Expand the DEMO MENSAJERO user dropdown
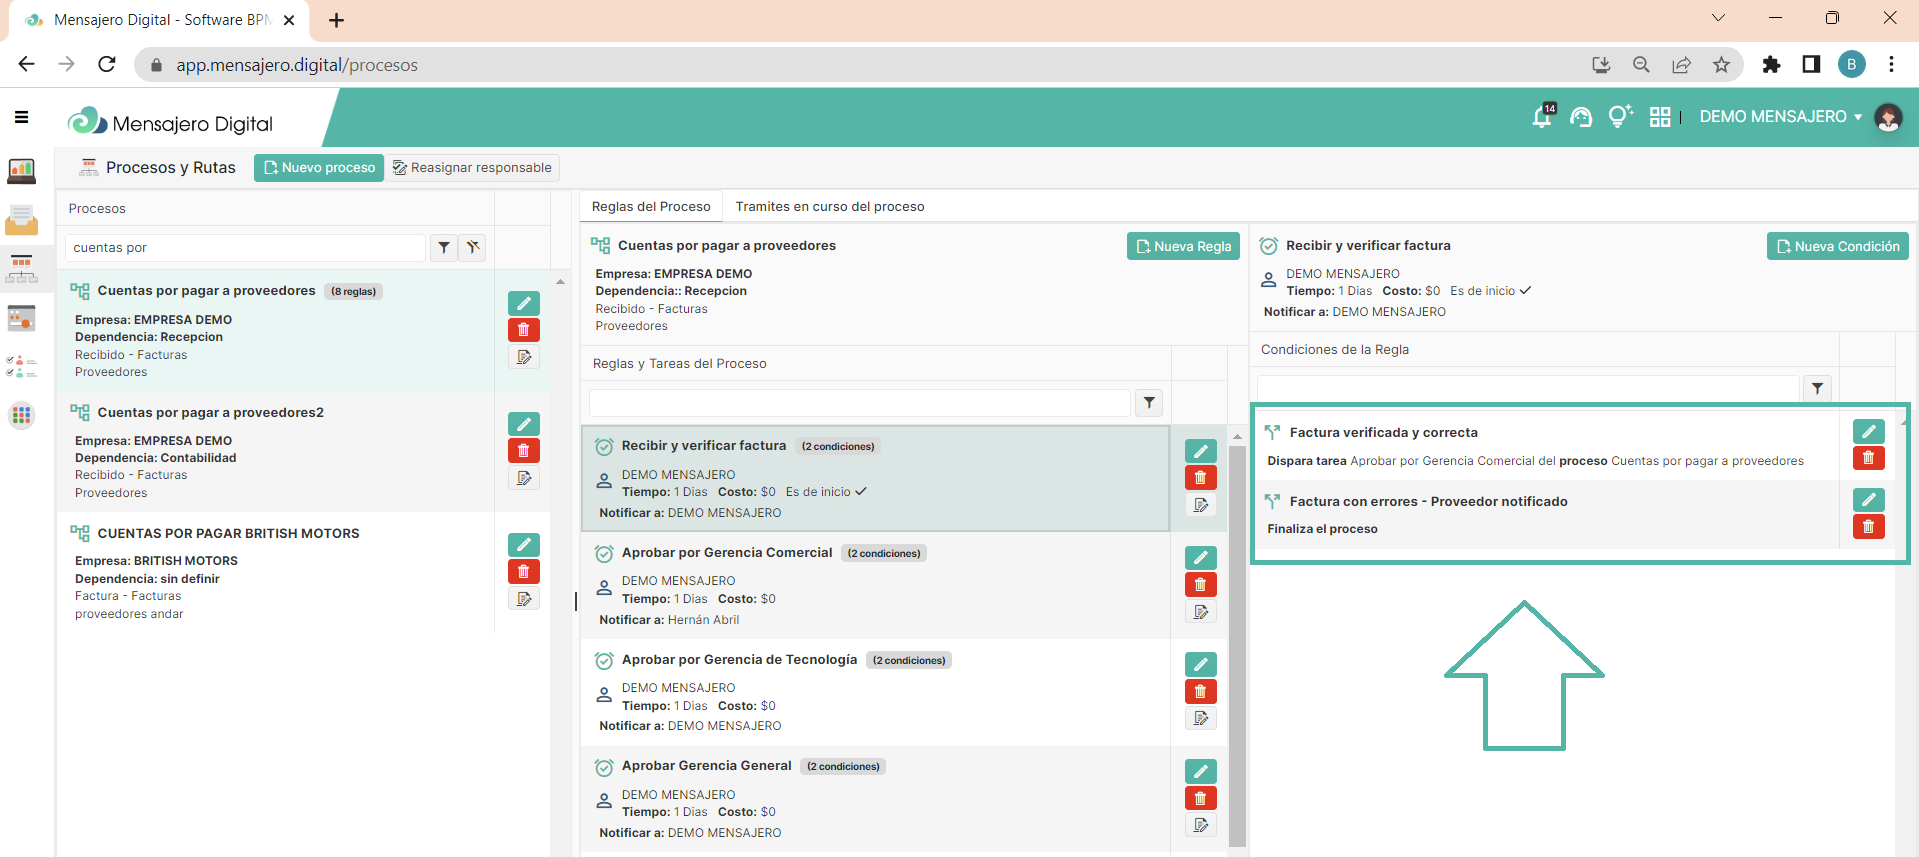The width and height of the screenshot is (1919, 857). tap(1780, 117)
